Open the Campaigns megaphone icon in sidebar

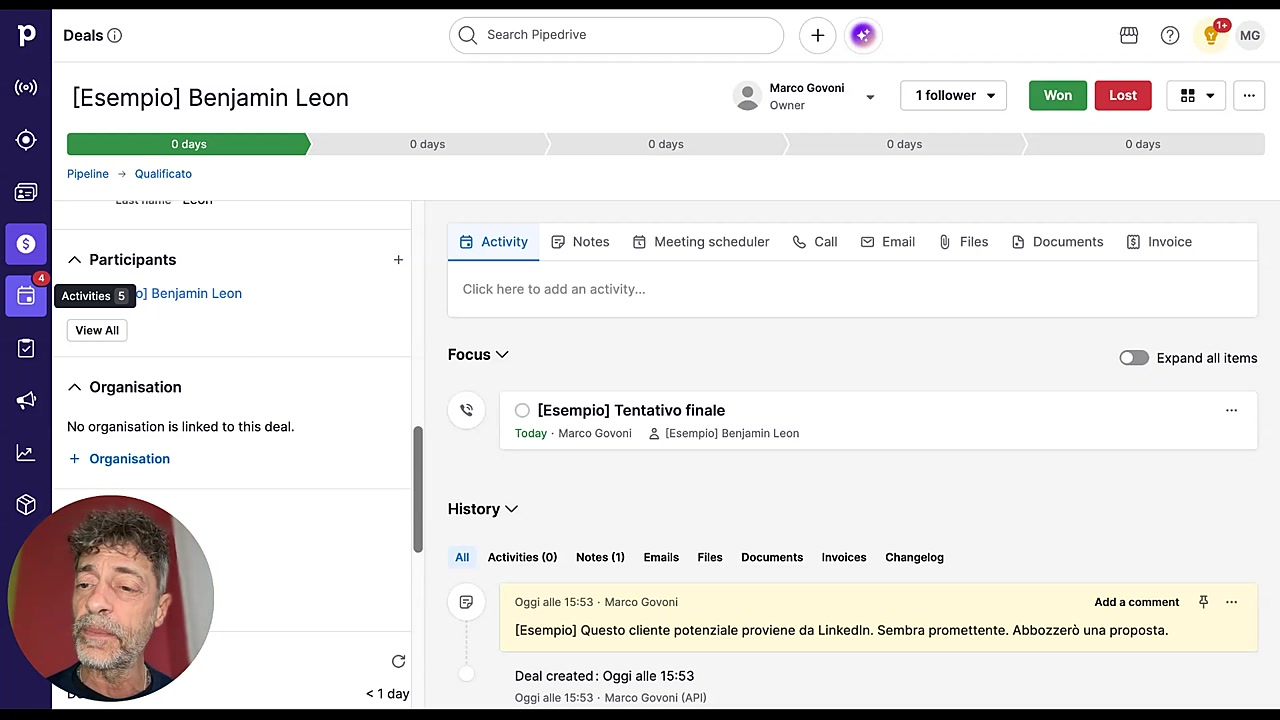pos(26,401)
